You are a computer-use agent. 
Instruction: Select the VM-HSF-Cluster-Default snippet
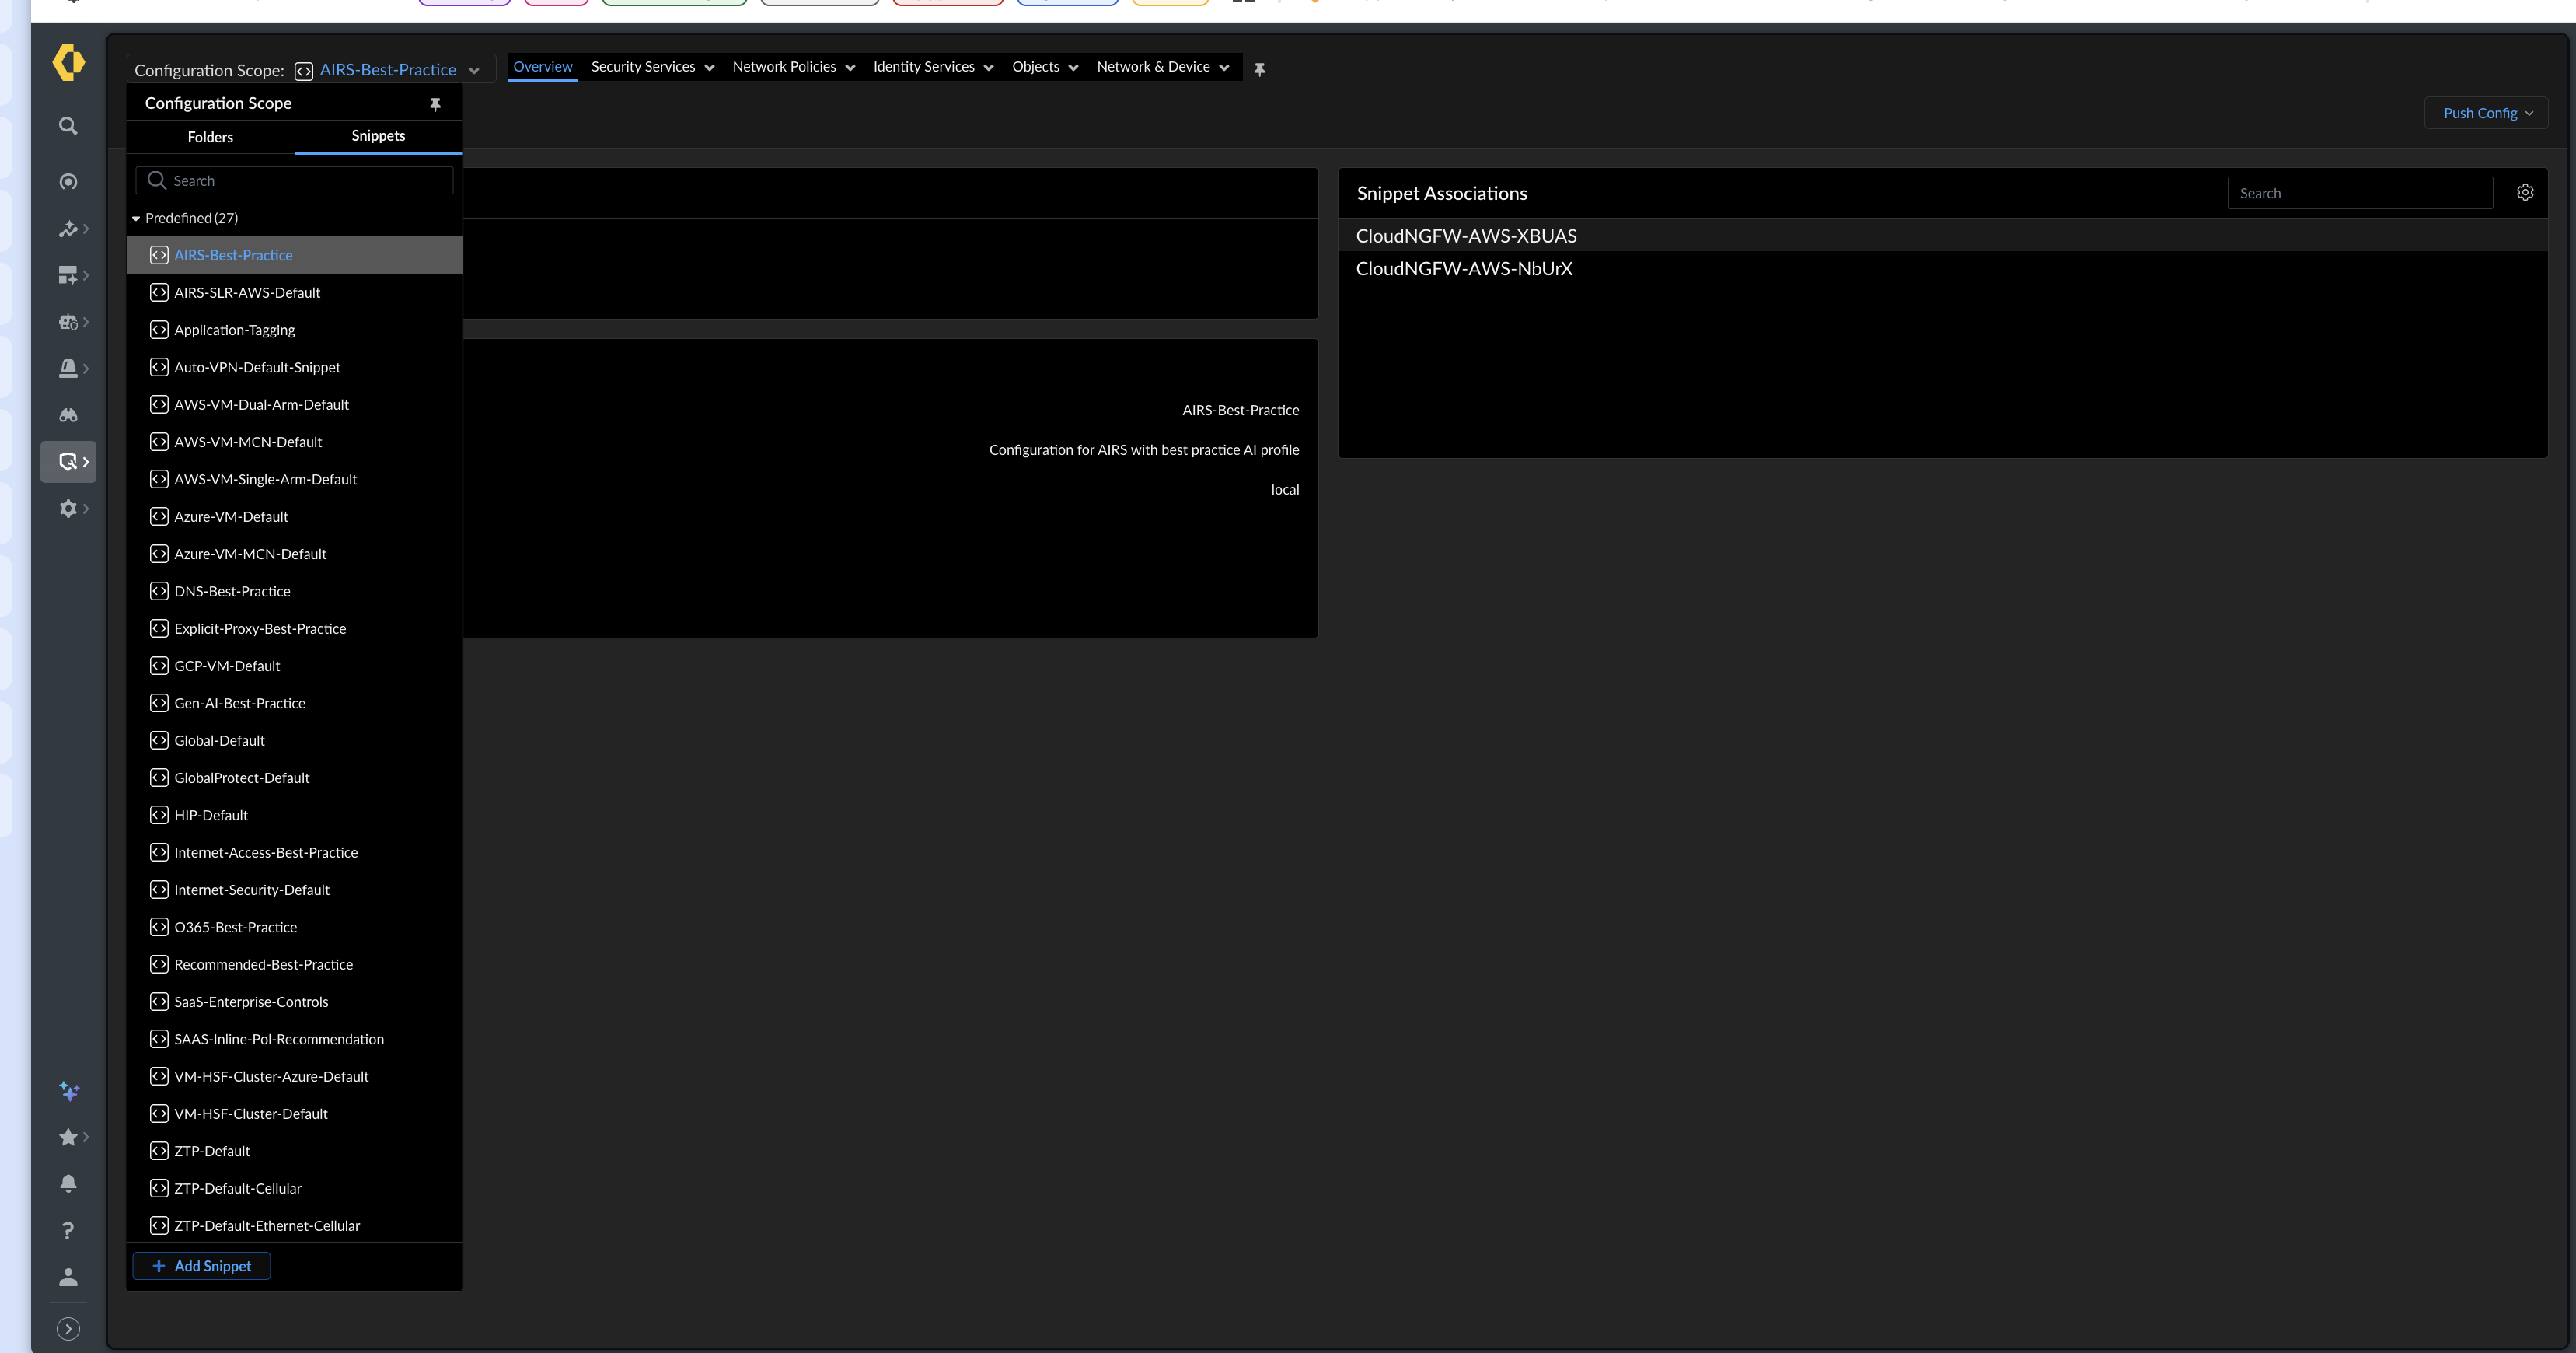coord(295,1114)
